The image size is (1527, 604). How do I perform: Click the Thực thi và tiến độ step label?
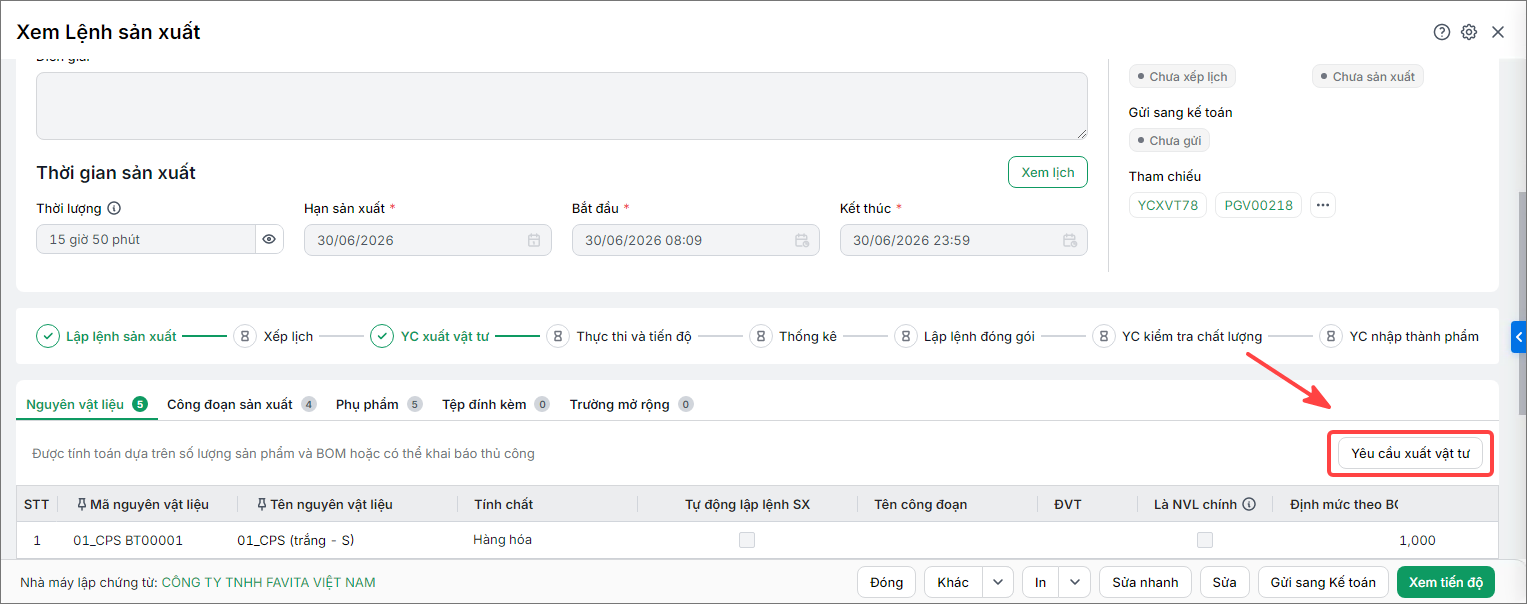point(634,337)
